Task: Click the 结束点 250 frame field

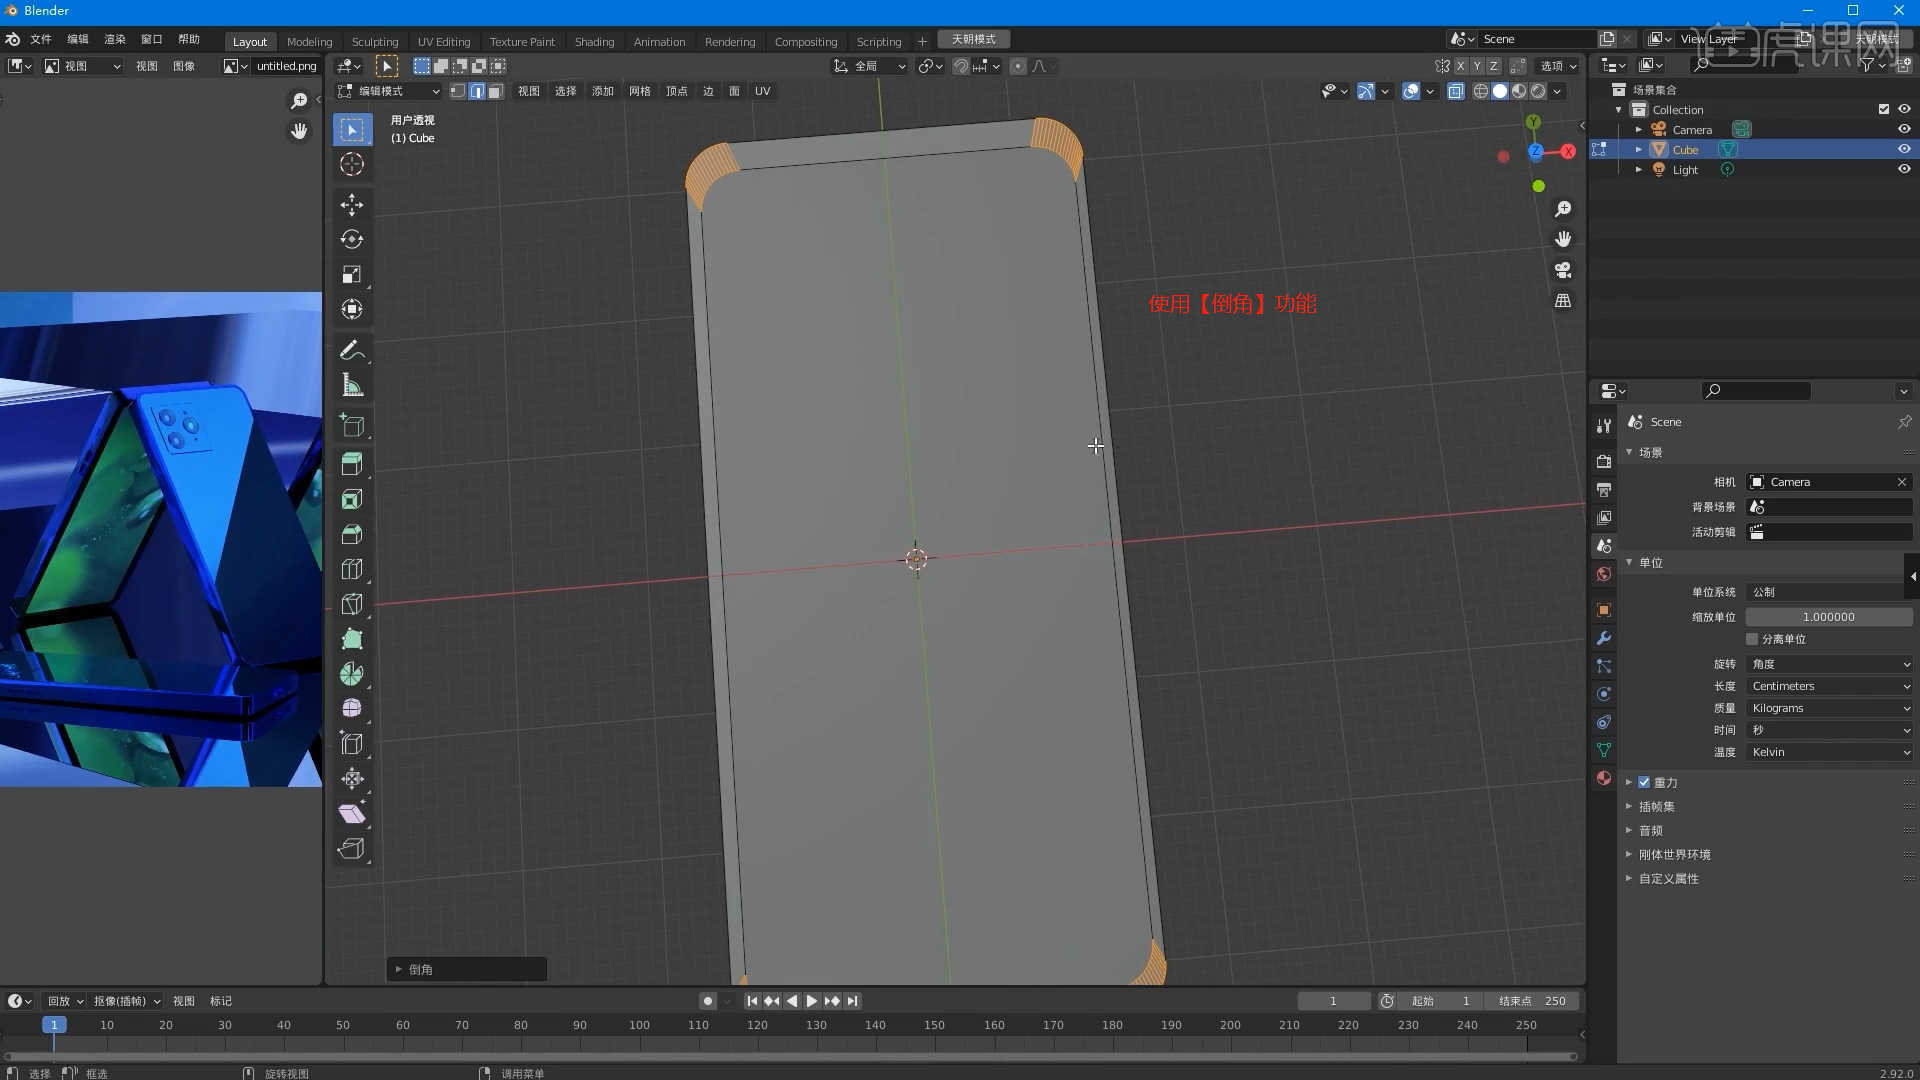Action: pos(1532,1001)
